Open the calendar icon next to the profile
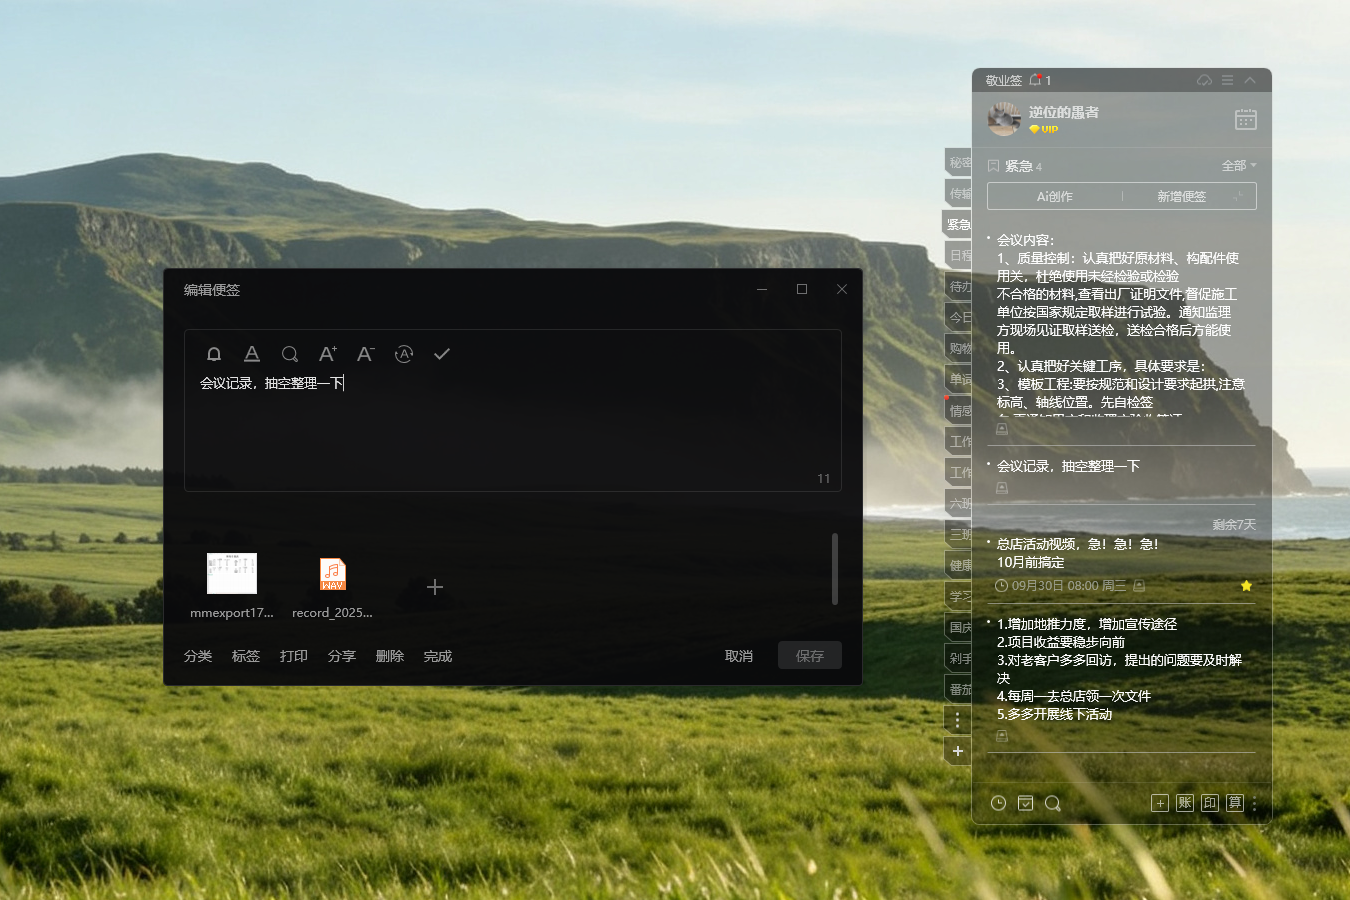 tap(1246, 120)
